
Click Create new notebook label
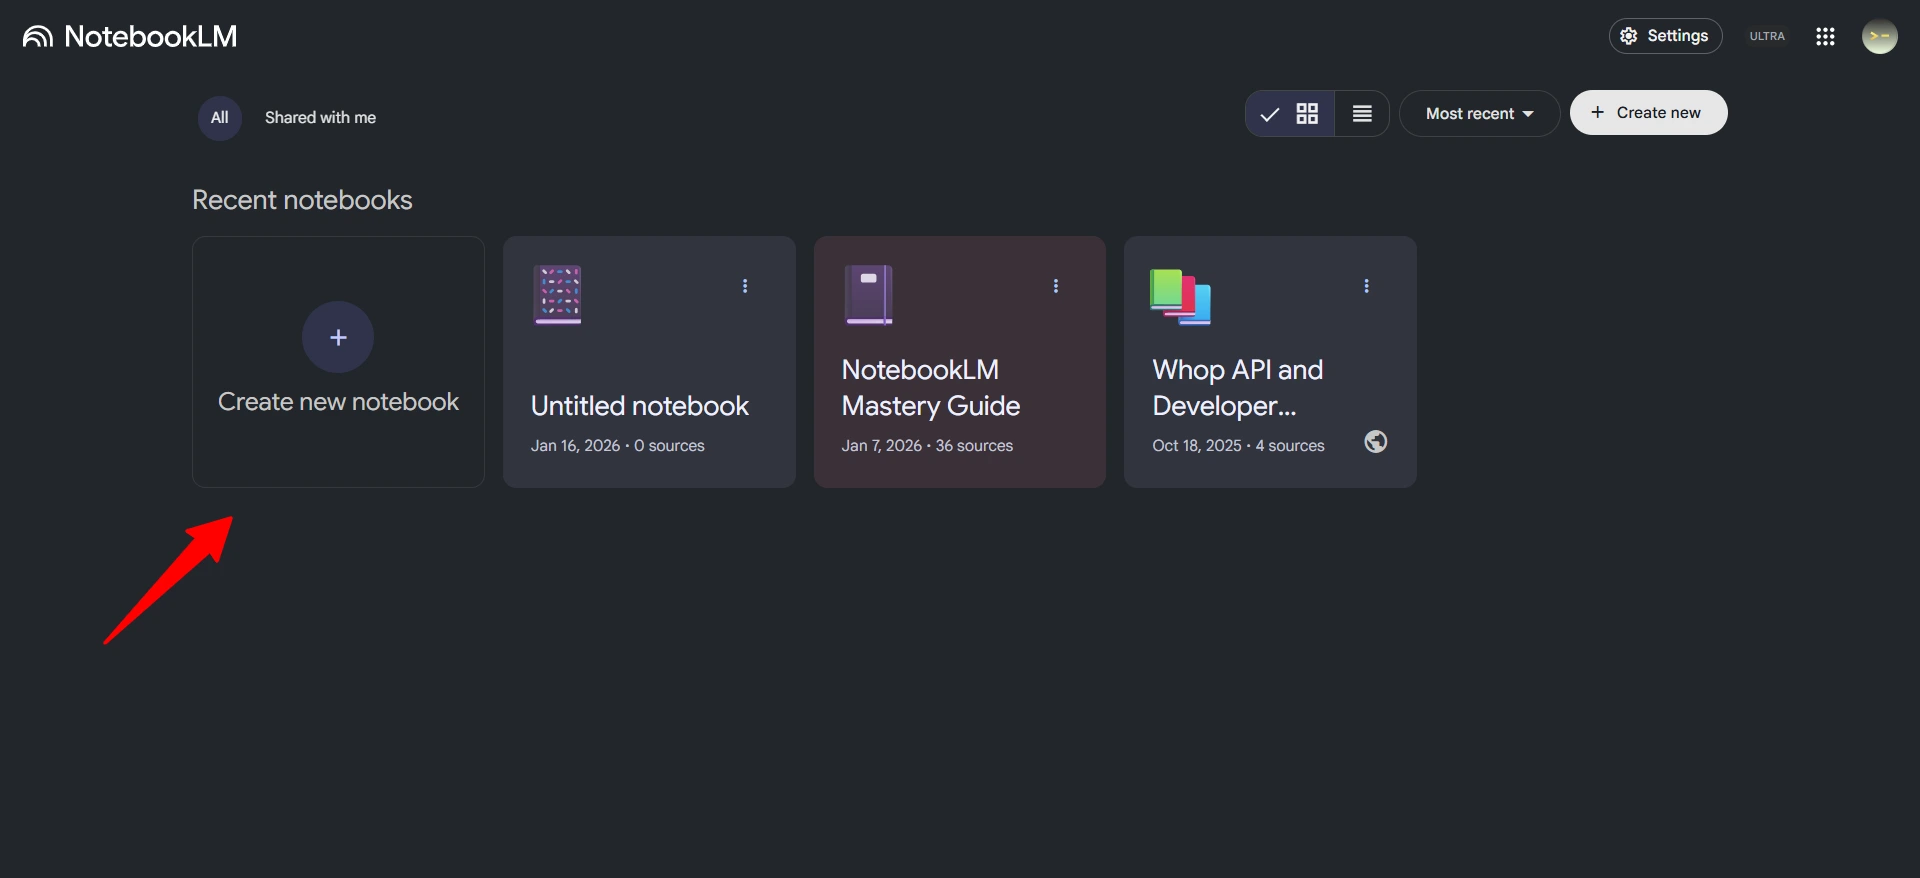tap(338, 402)
